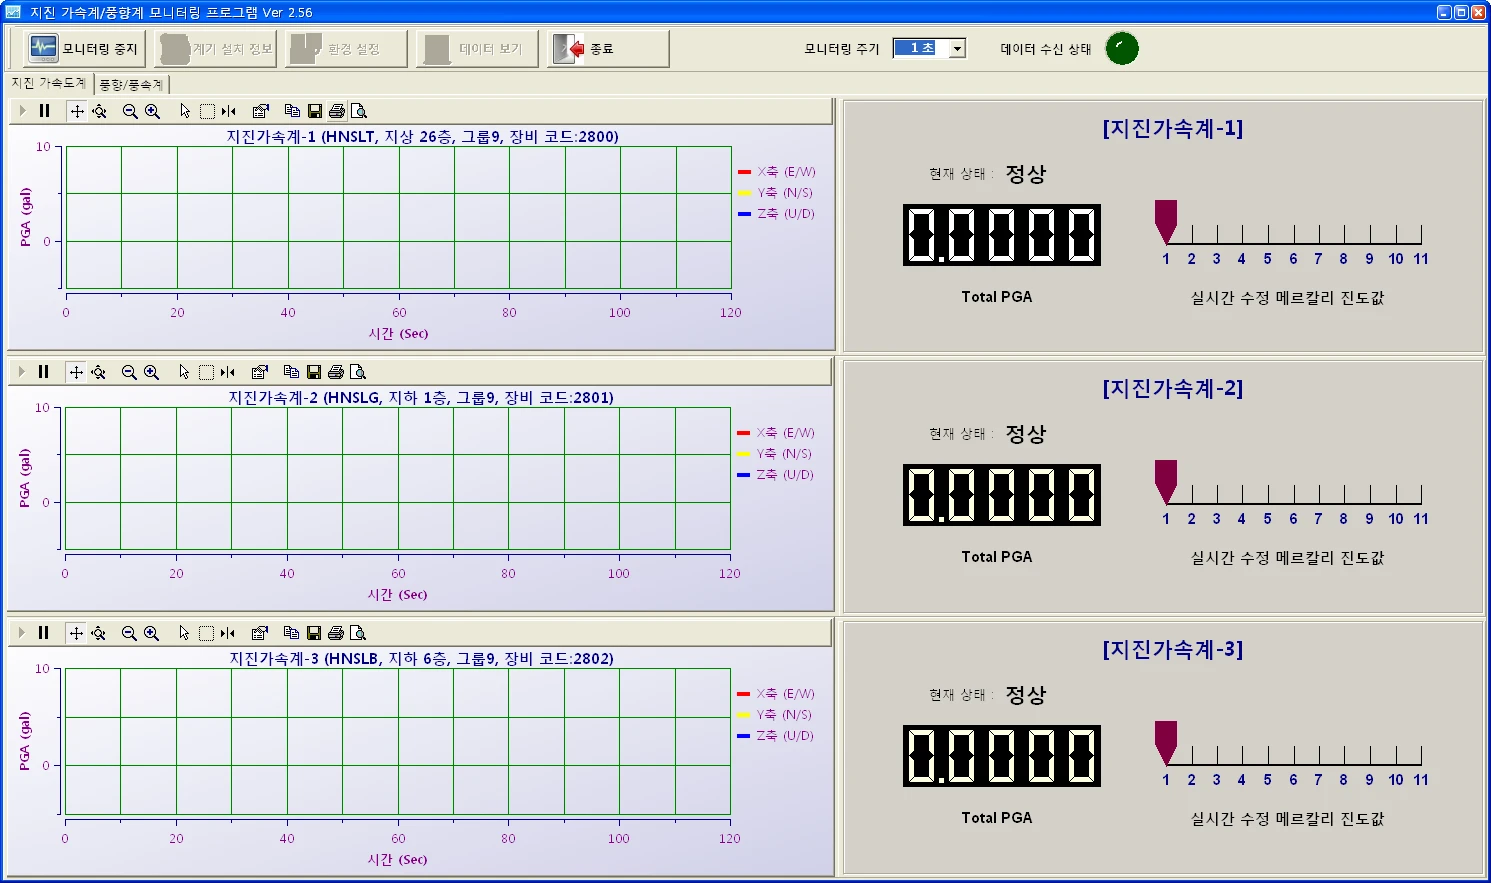Click the 정상 status text under [지진가속계-2]
This screenshot has width=1491, height=883.
coord(1026,434)
